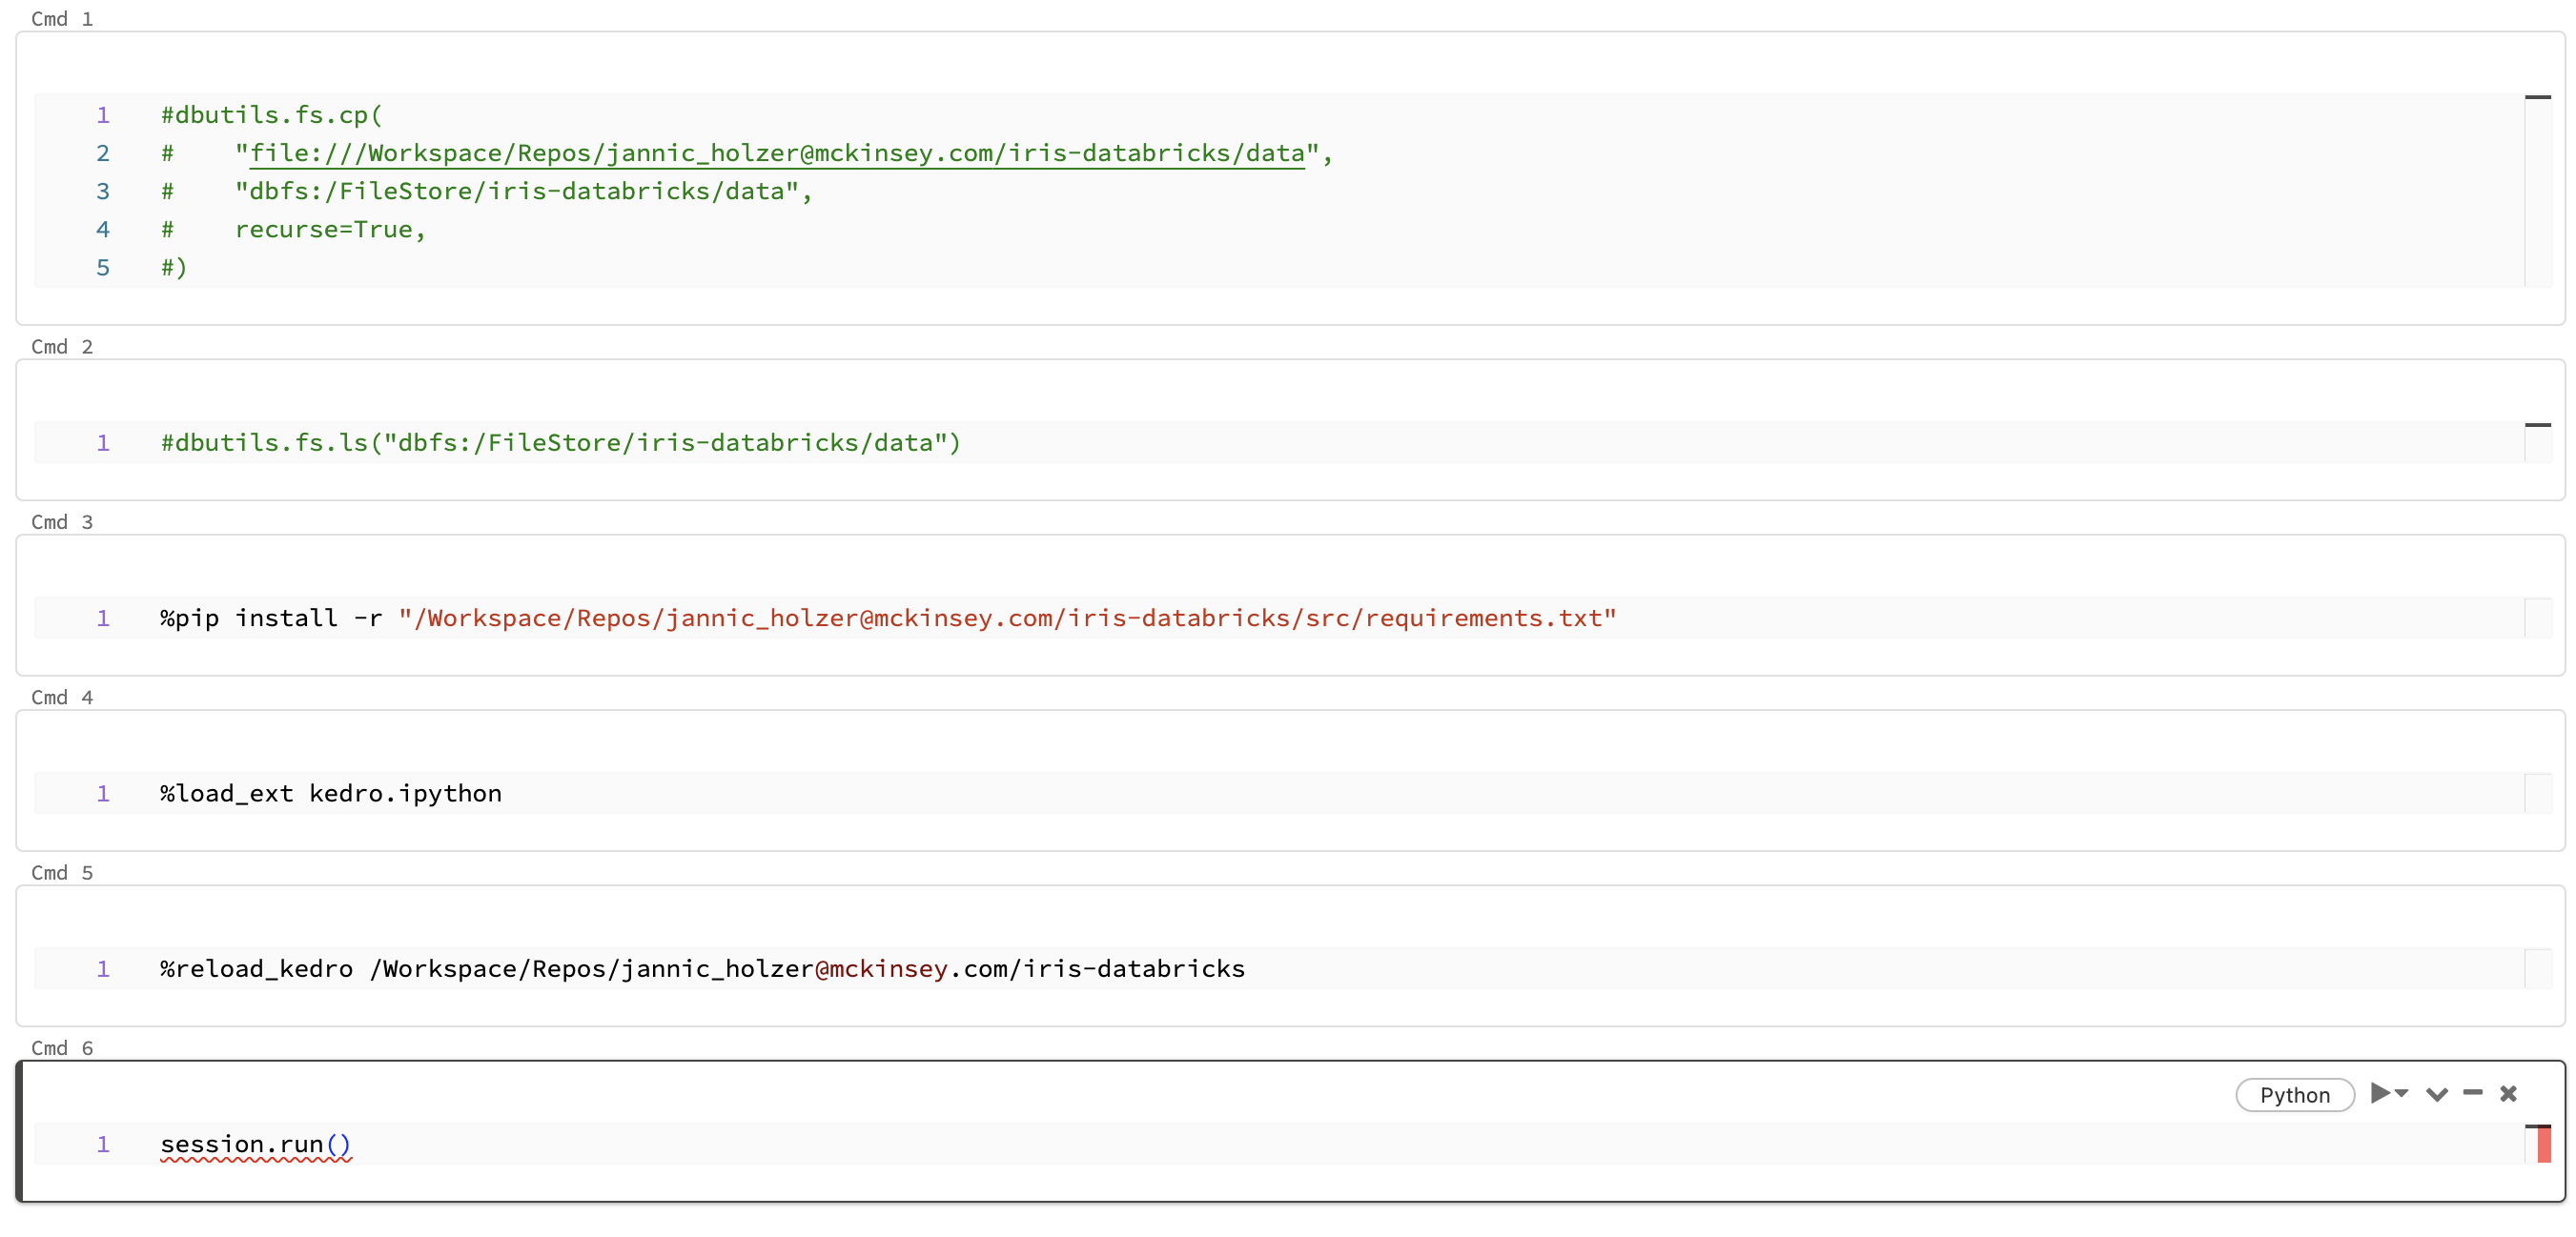Select the Cmd 6 cell header

(x=62, y=1047)
